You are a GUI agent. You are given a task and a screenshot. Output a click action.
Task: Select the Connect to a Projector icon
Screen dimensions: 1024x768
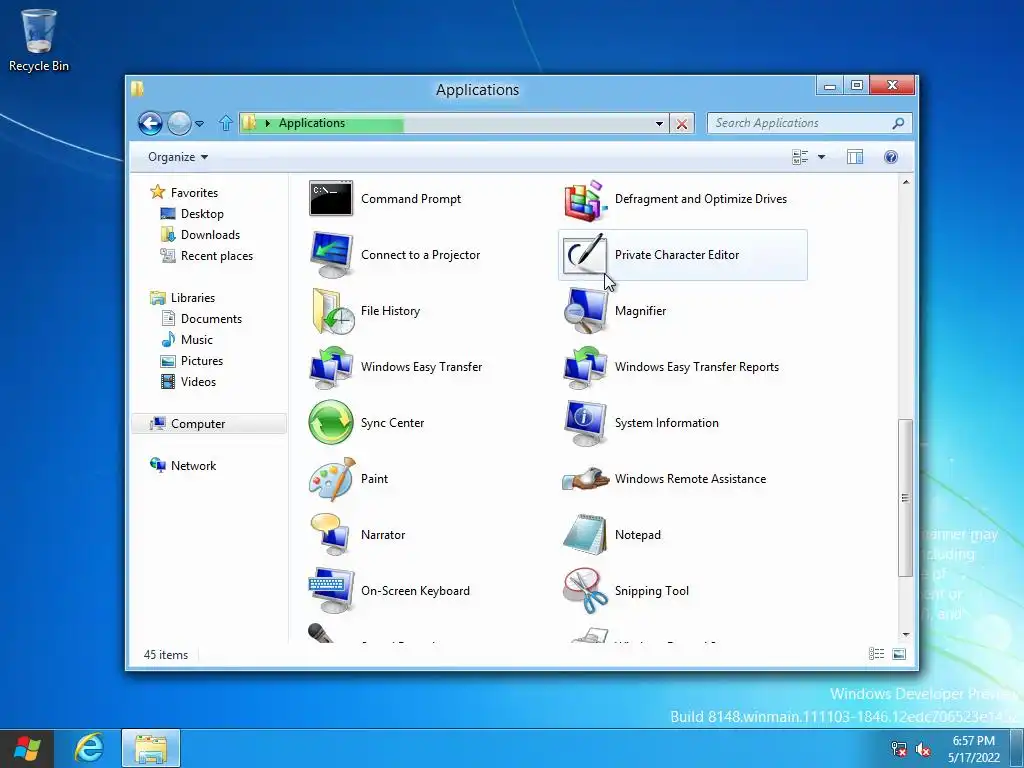coord(330,255)
